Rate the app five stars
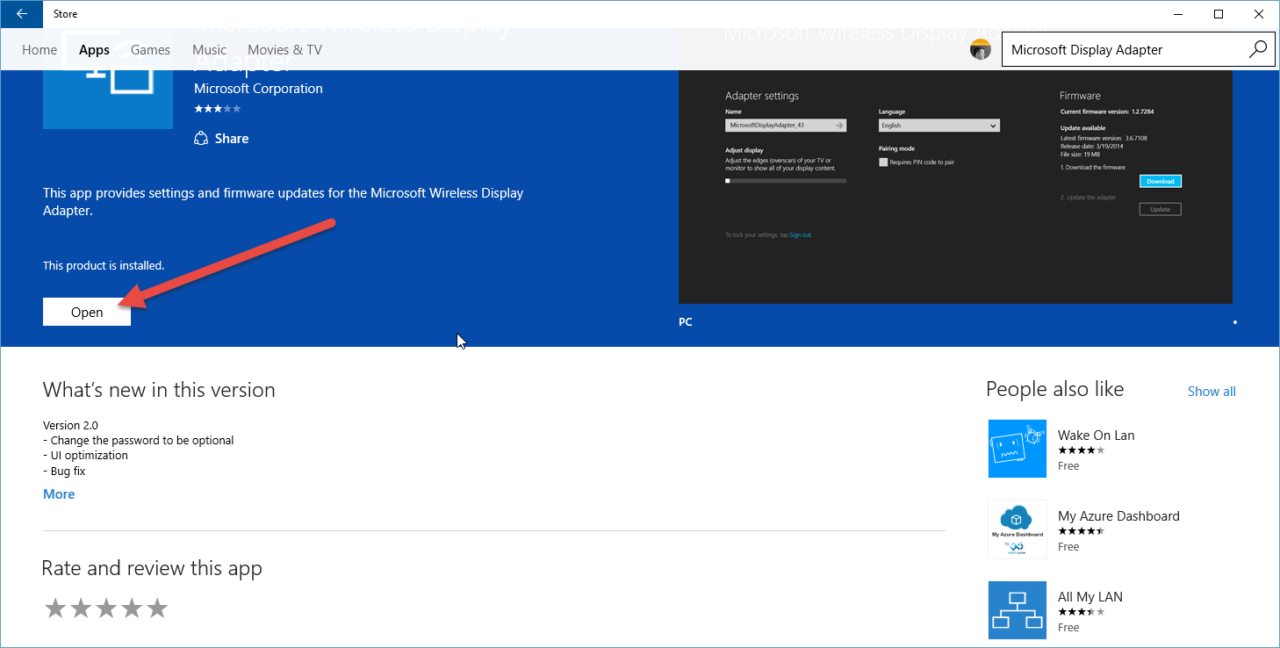The image size is (1280, 648). pos(156,607)
